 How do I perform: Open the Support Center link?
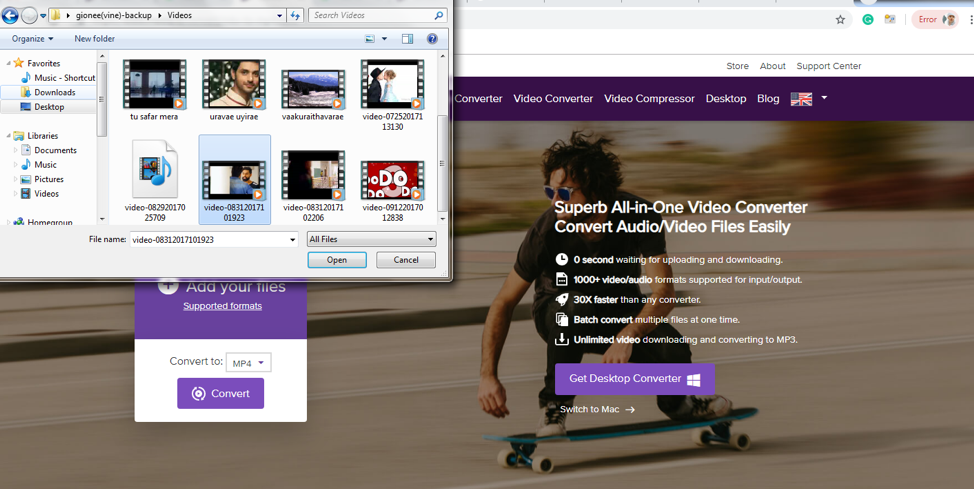(x=829, y=66)
